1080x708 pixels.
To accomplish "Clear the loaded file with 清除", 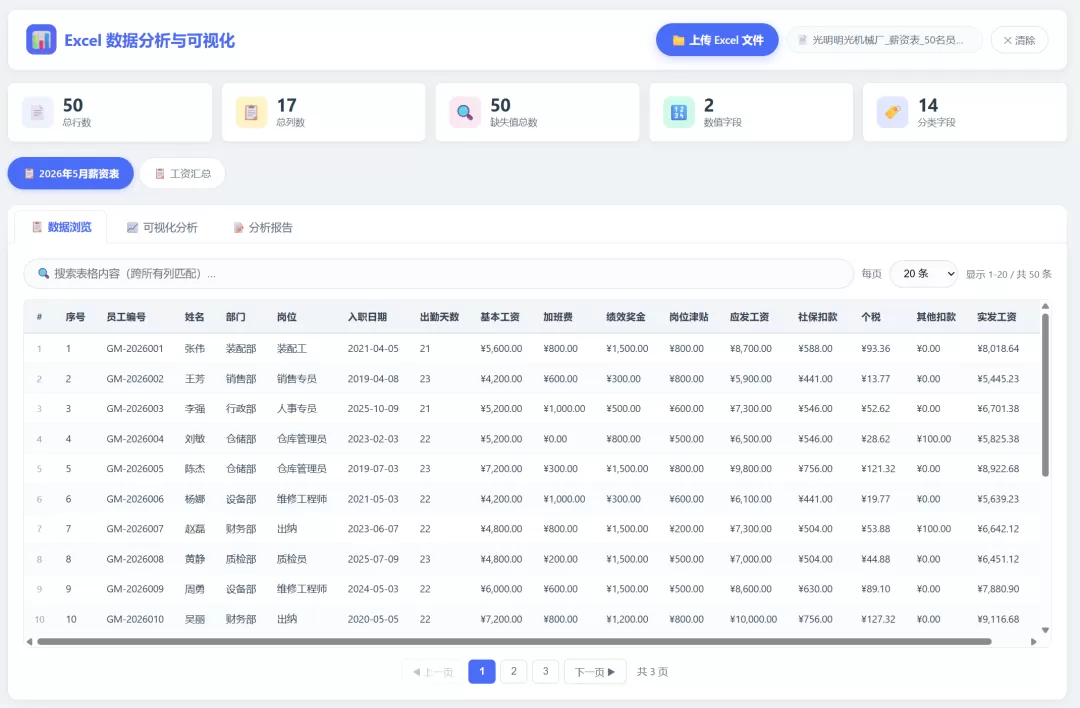I will 1019,40.
